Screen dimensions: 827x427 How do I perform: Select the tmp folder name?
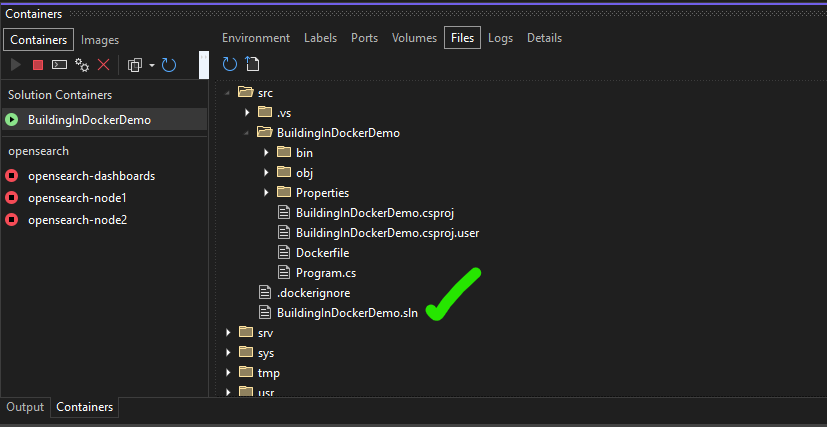point(268,373)
